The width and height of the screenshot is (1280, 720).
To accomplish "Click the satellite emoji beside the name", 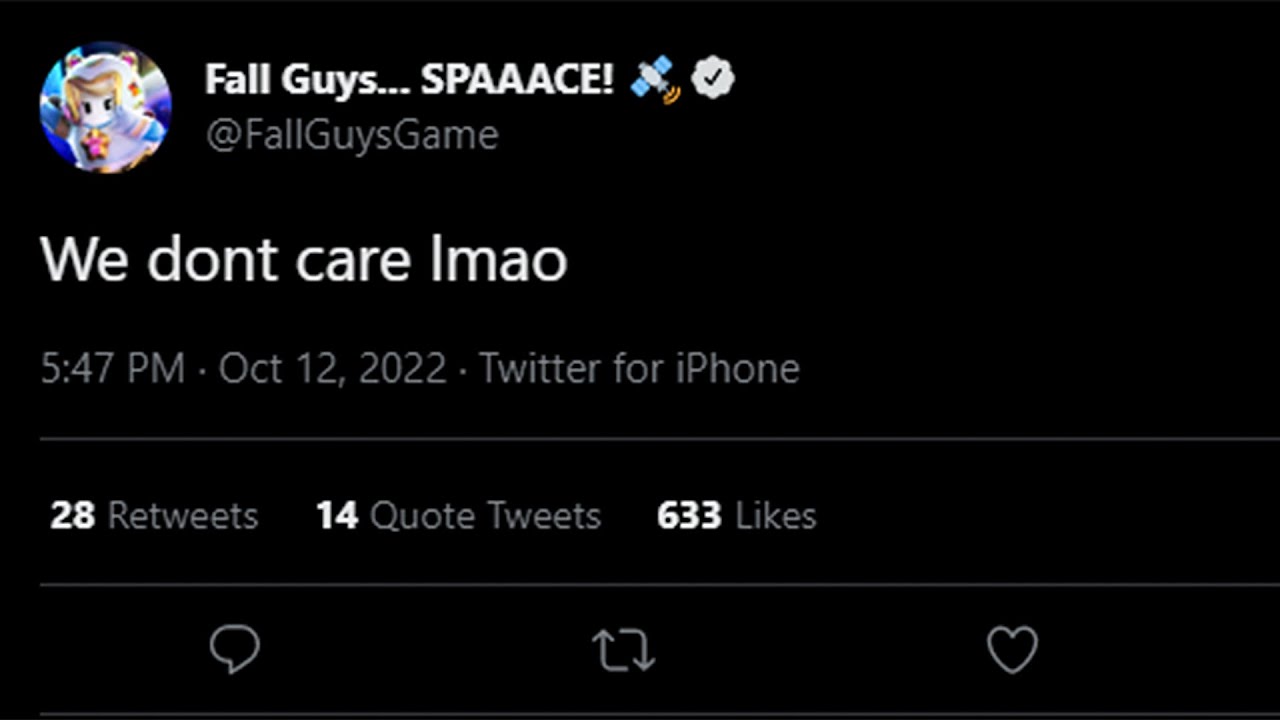I will (x=655, y=79).
